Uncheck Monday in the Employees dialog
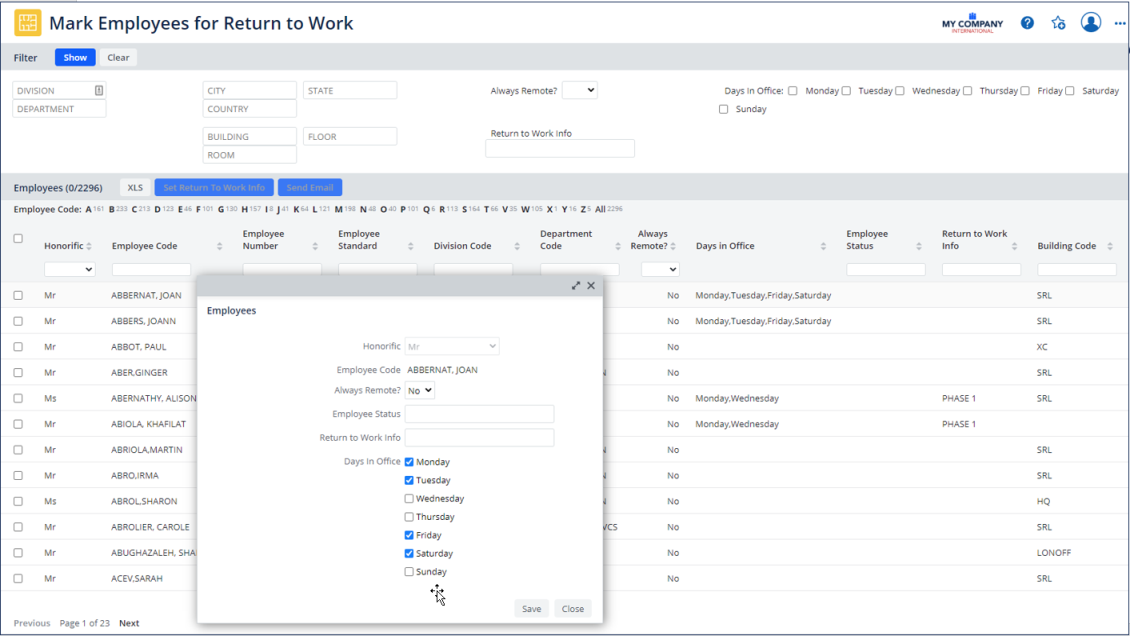 tap(409, 462)
